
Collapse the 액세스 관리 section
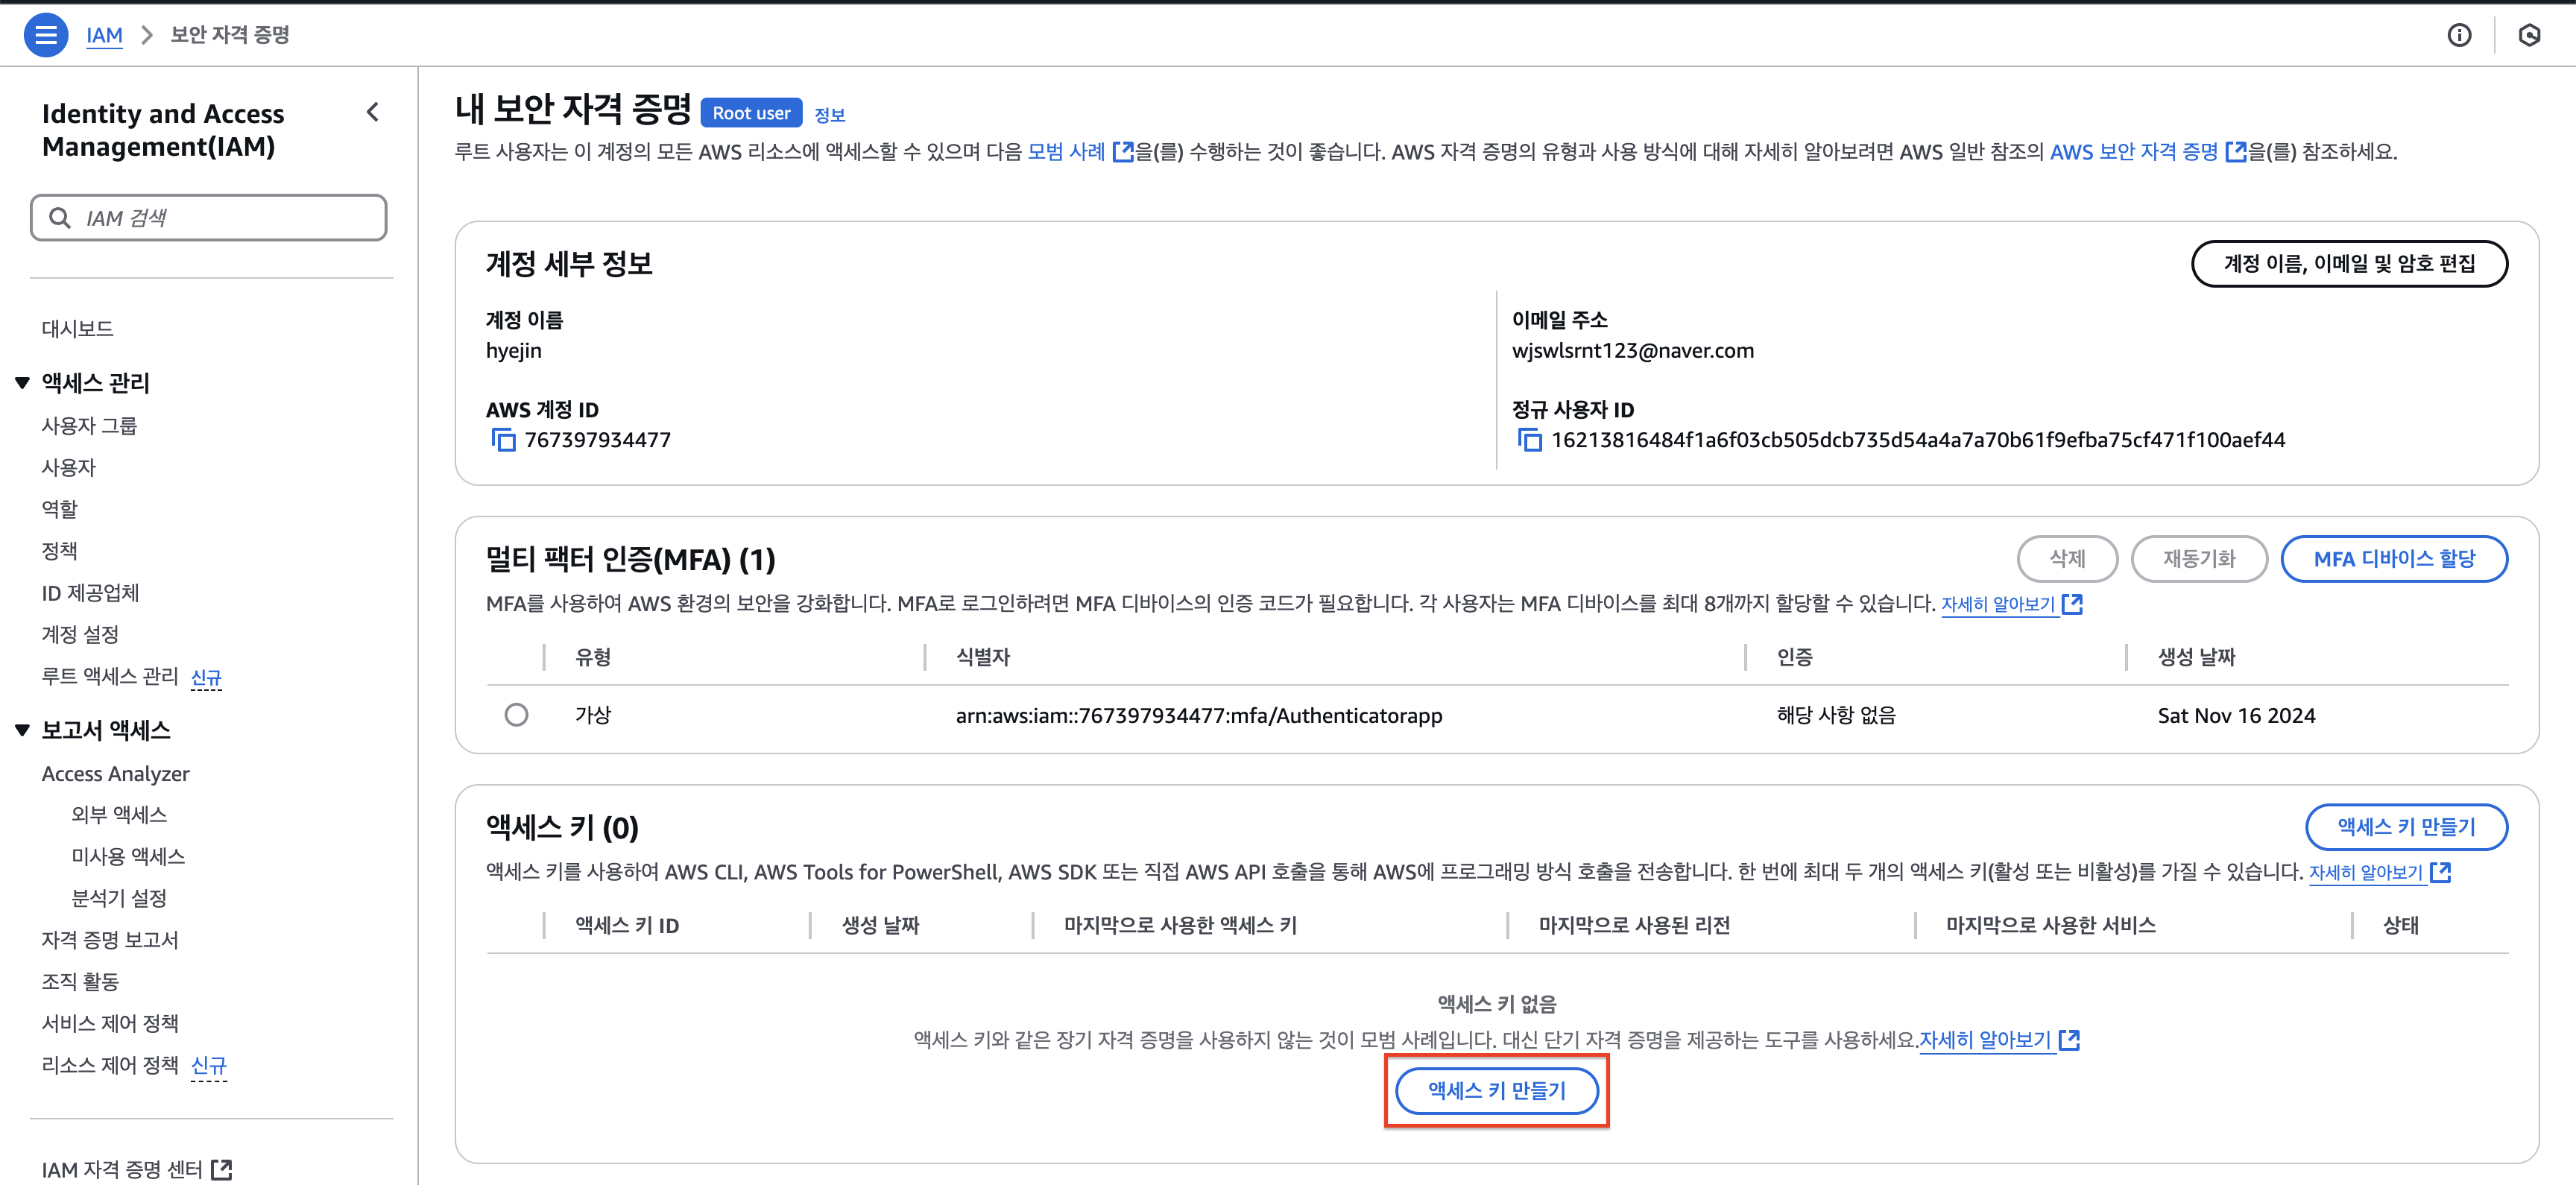22,383
